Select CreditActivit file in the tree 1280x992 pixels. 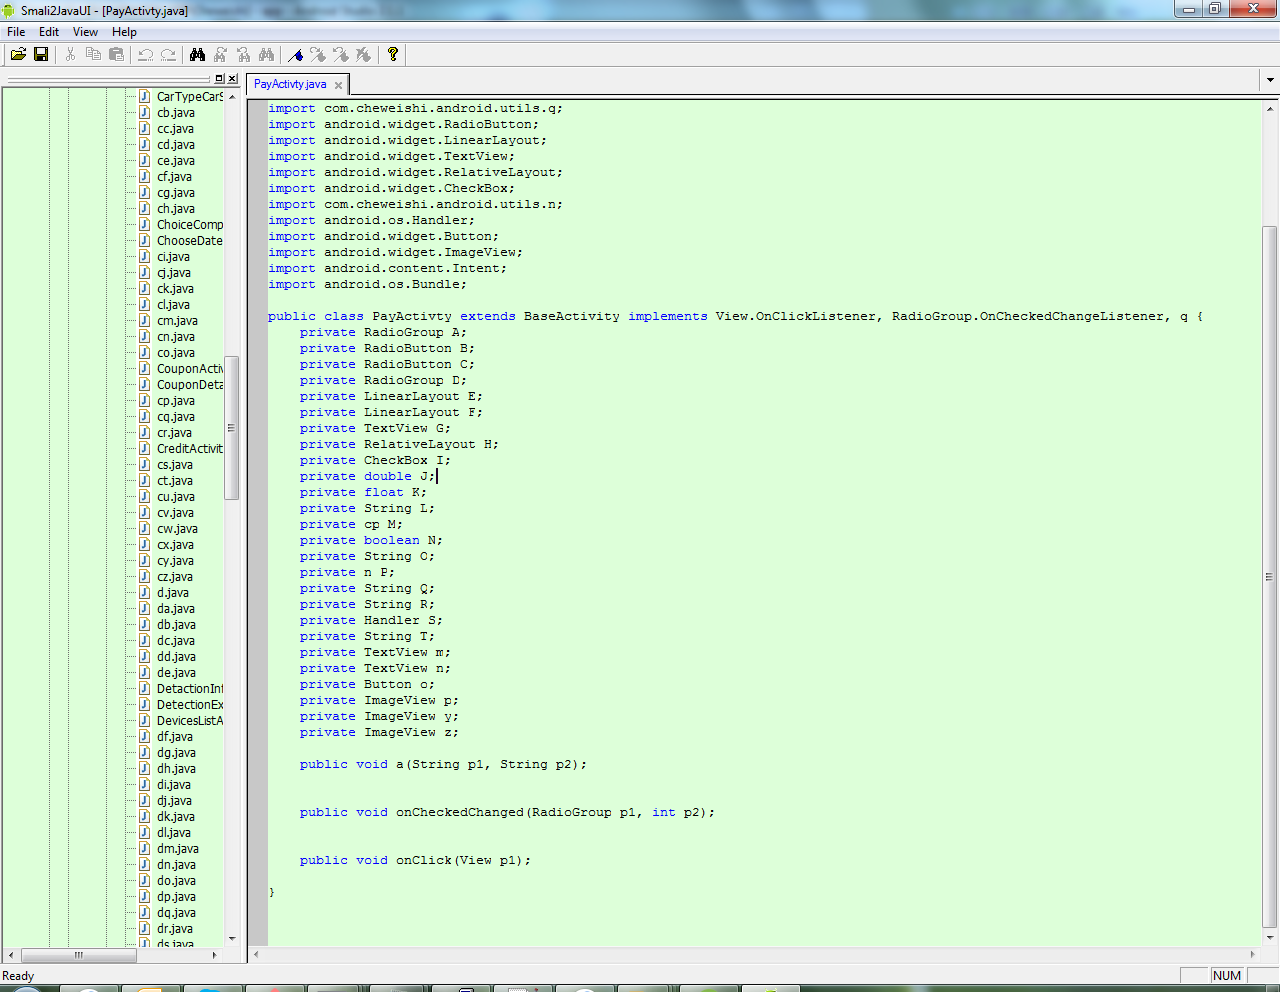pos(189,449)
